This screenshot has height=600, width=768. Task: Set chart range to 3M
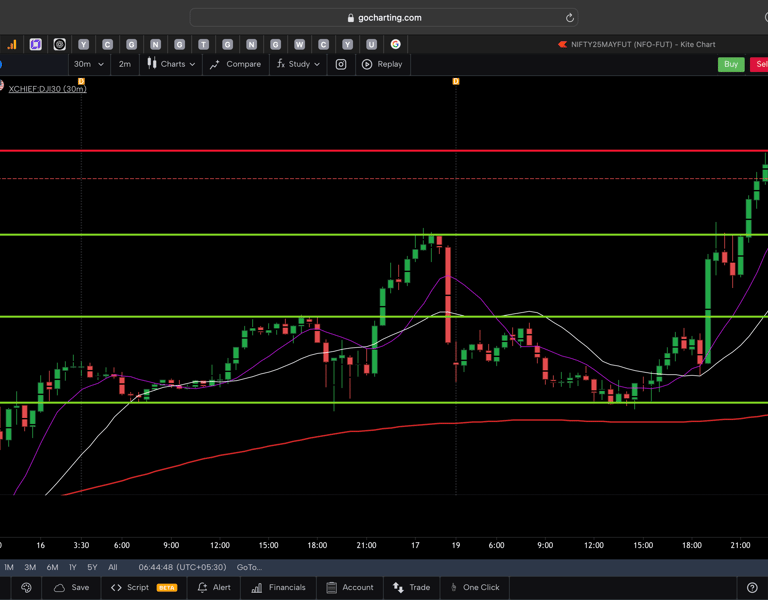point(30,567)
